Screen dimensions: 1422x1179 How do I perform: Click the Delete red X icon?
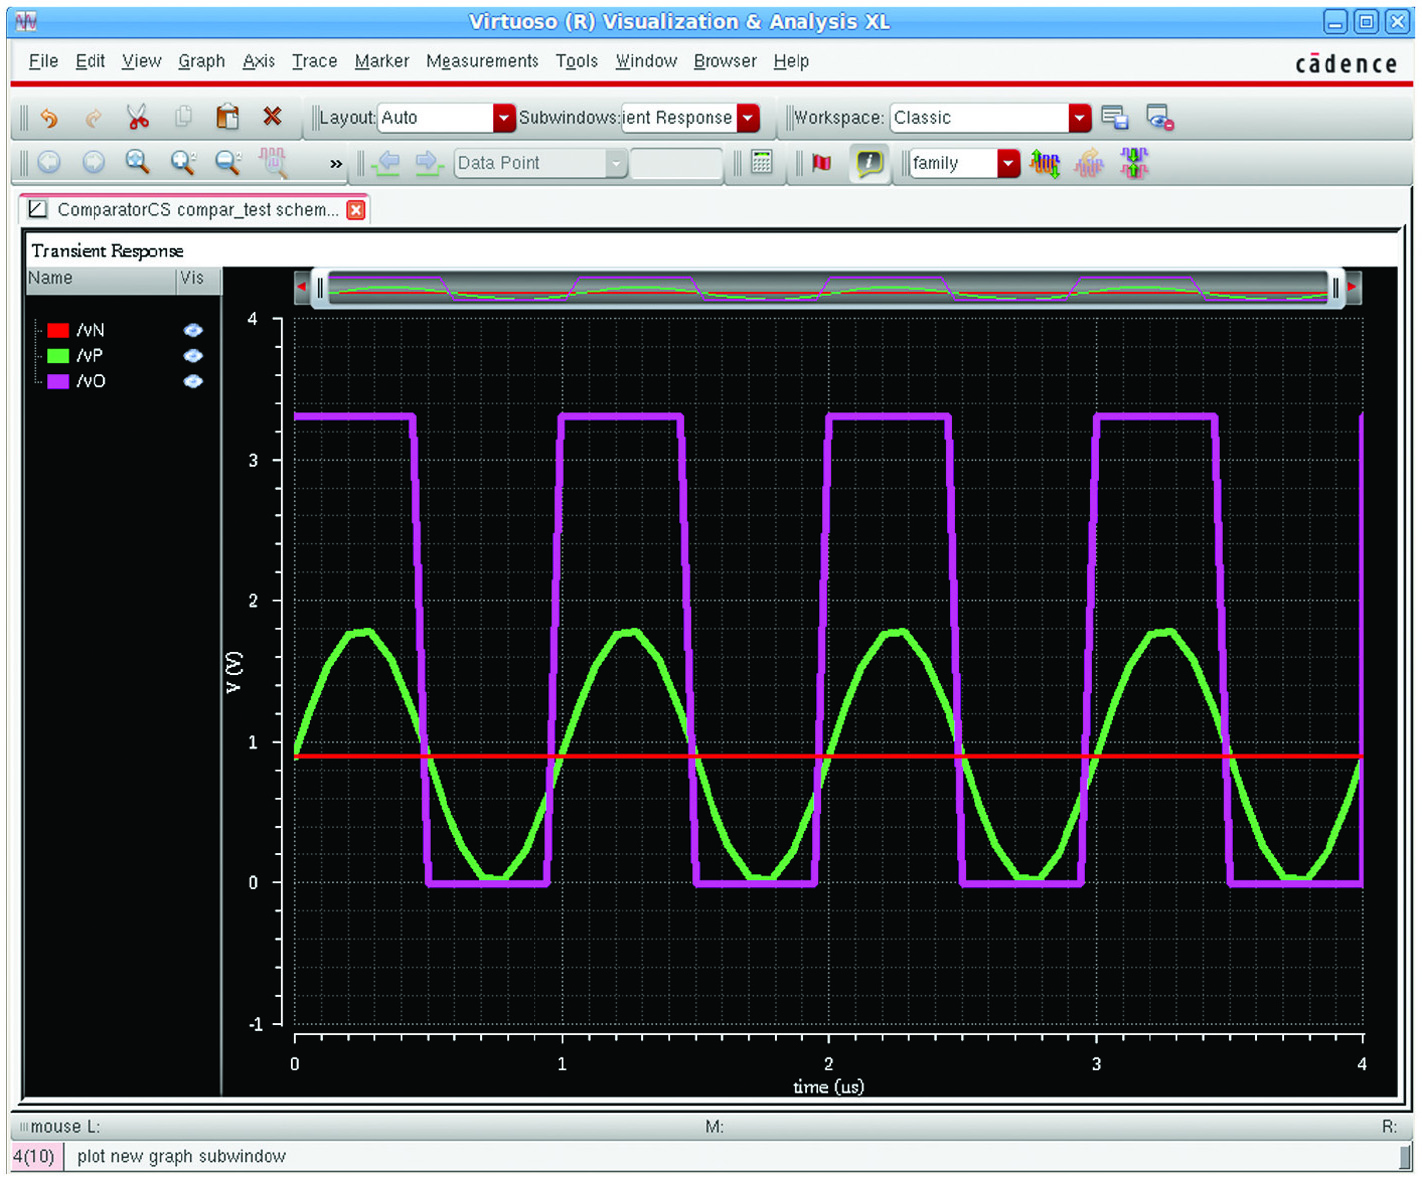[x=272, y=116]
